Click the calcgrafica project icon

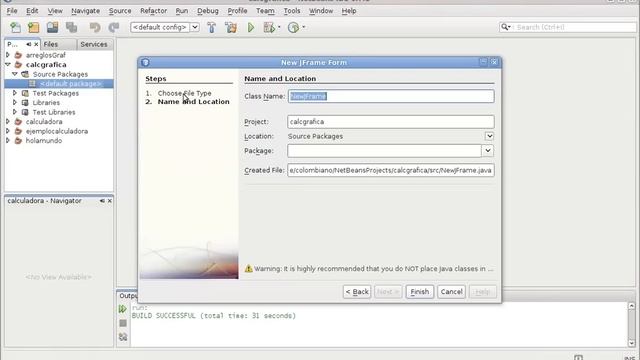point(18,64)
